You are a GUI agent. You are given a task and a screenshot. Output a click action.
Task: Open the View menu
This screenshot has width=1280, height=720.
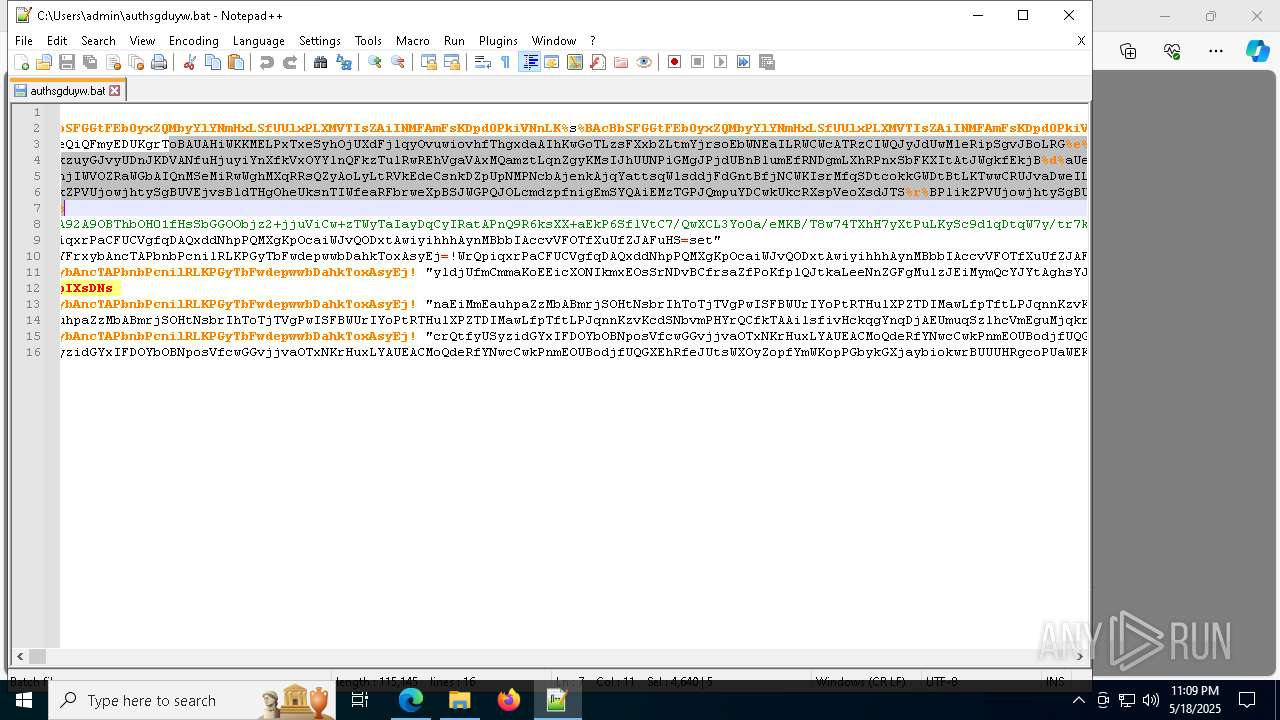[142, 41]
